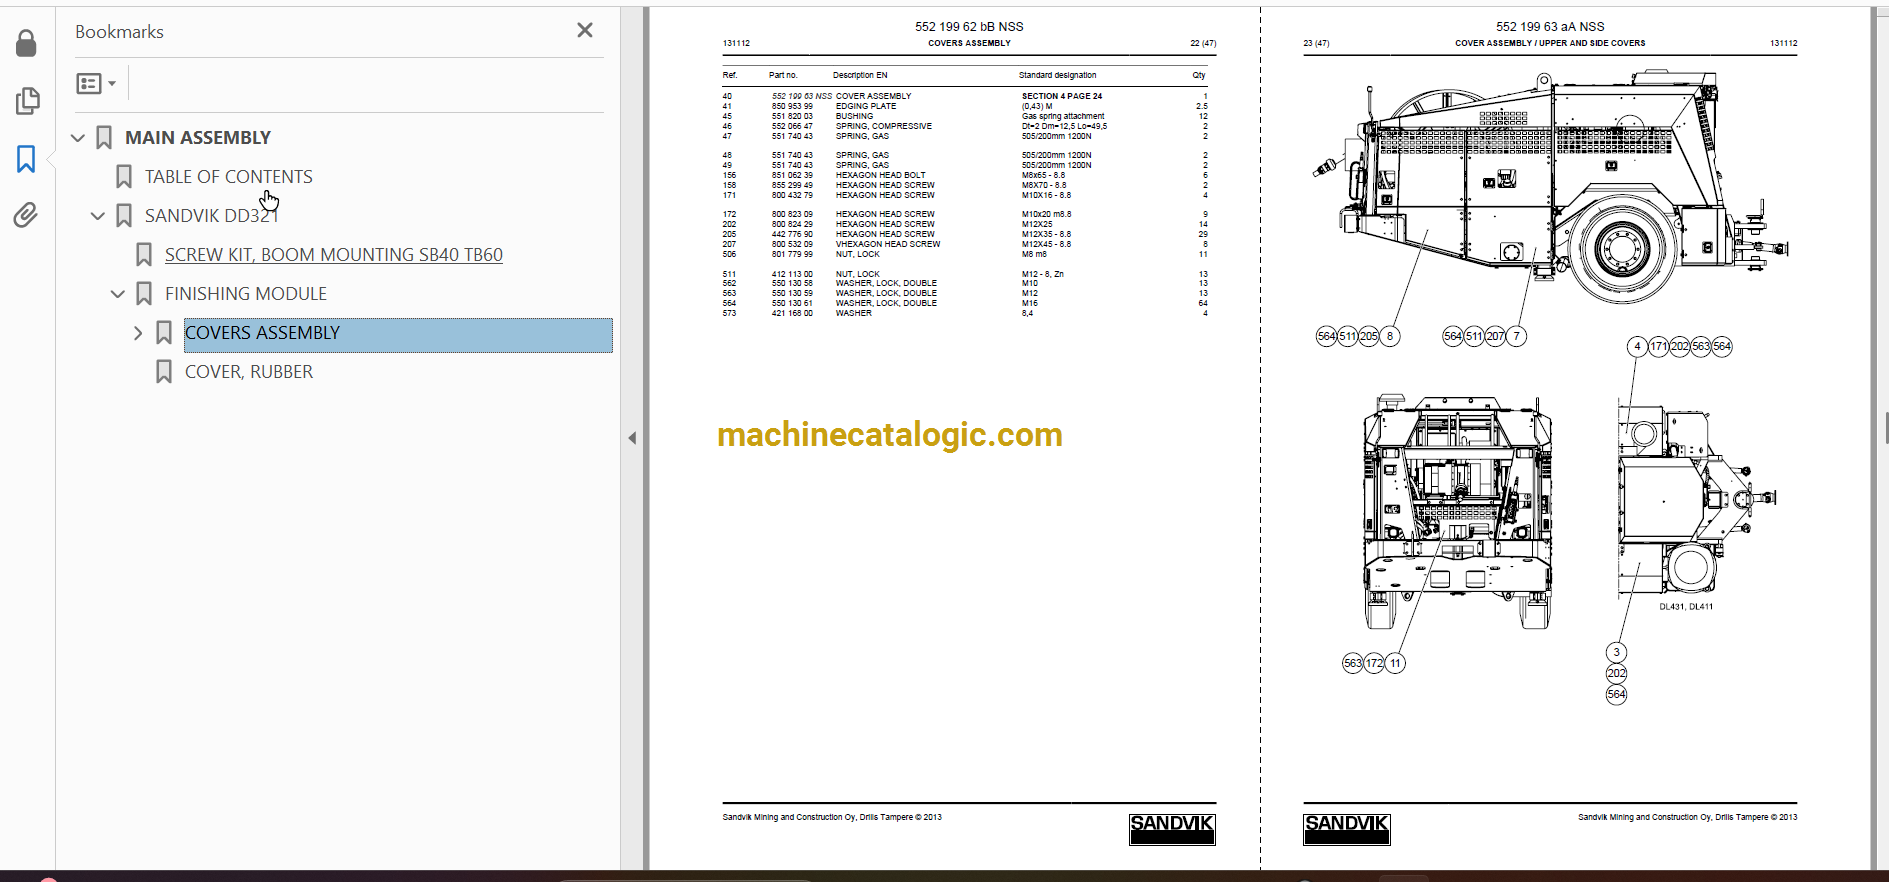Click callout balloon number 11
Viewport: 1889px width, 882px height.
pyautogui.click(x=1395, y=663)
